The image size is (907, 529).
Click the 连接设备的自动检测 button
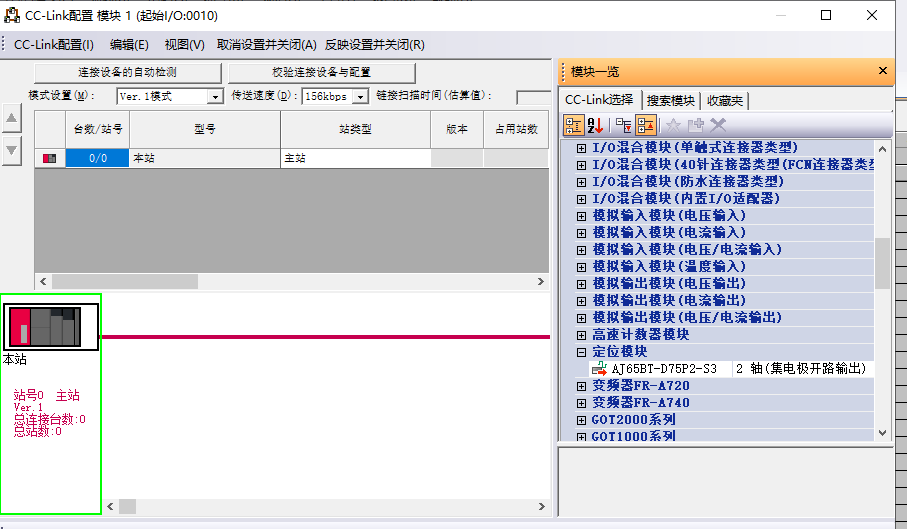(127, 73)
